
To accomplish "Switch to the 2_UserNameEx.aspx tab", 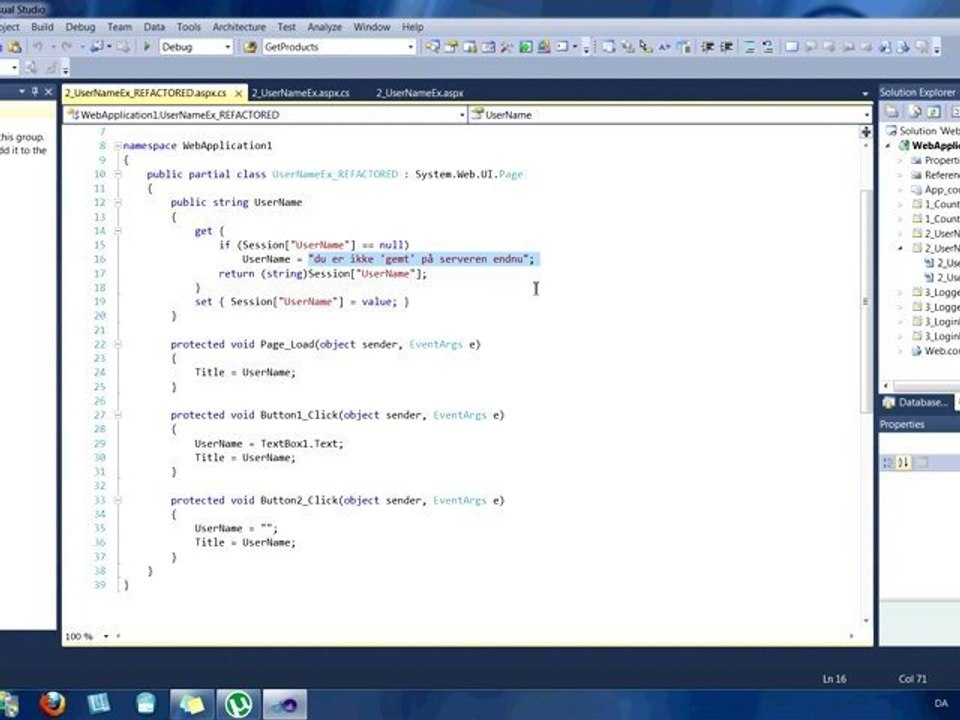I will (419, 93).
